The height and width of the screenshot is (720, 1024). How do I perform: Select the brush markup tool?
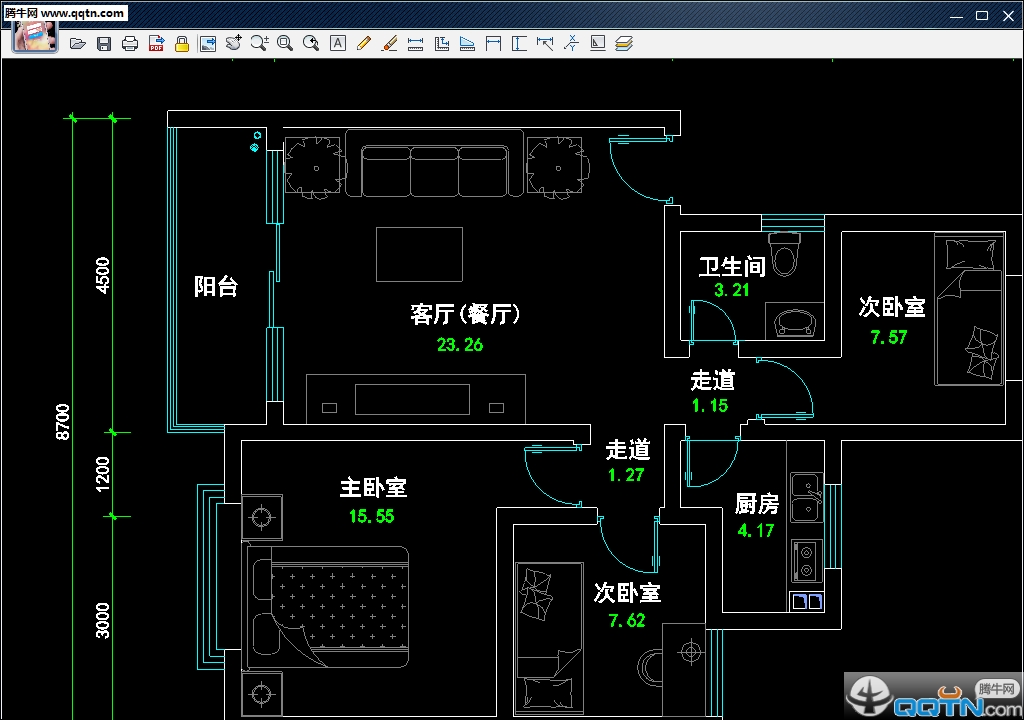coord(389,43)
